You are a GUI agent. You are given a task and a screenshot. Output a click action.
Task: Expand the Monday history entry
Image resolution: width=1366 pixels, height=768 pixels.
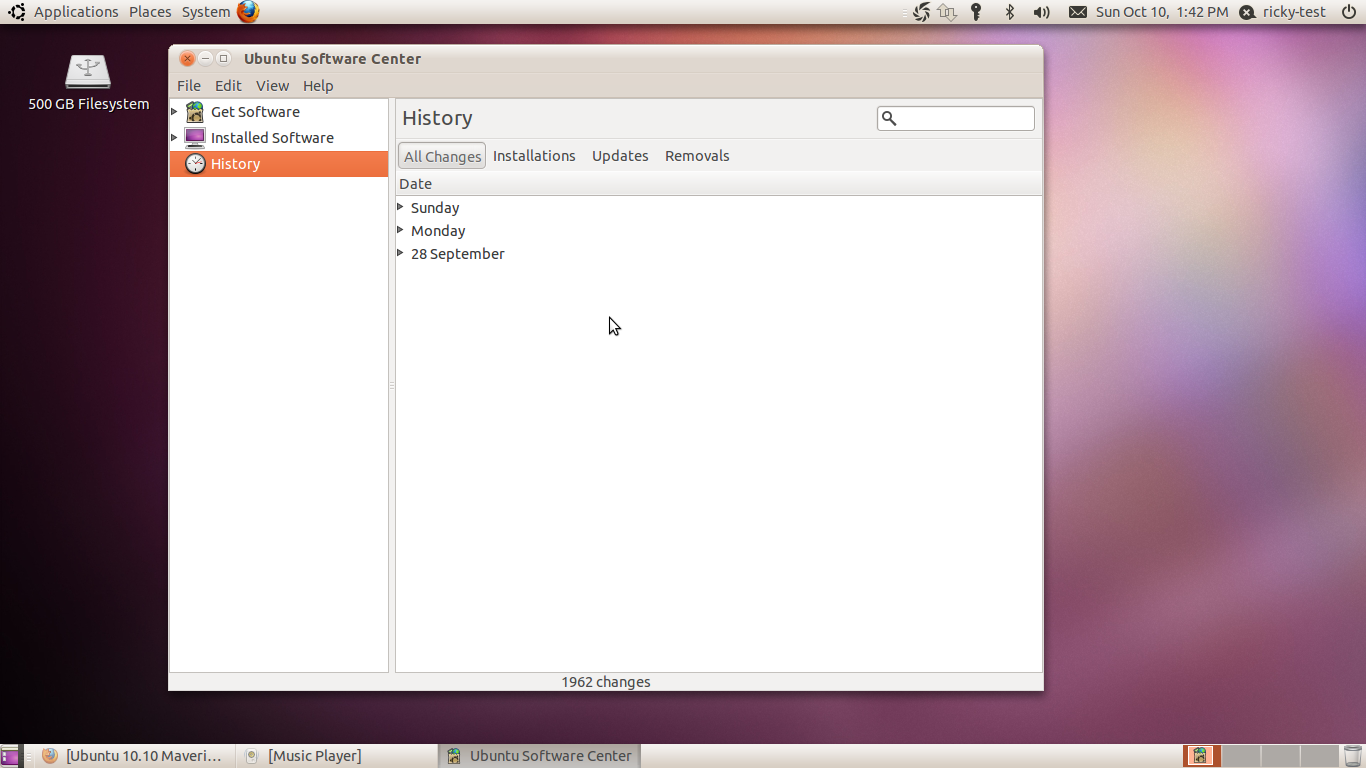(x=401, y=230)
